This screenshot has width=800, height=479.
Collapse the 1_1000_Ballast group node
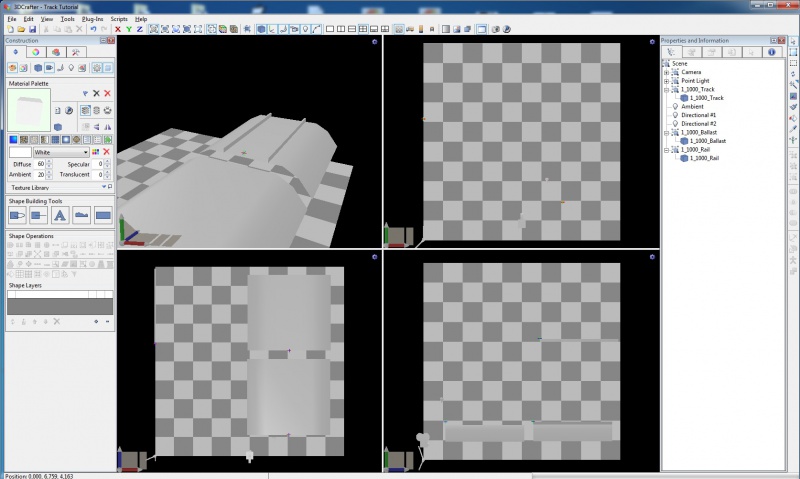(666, 133)
